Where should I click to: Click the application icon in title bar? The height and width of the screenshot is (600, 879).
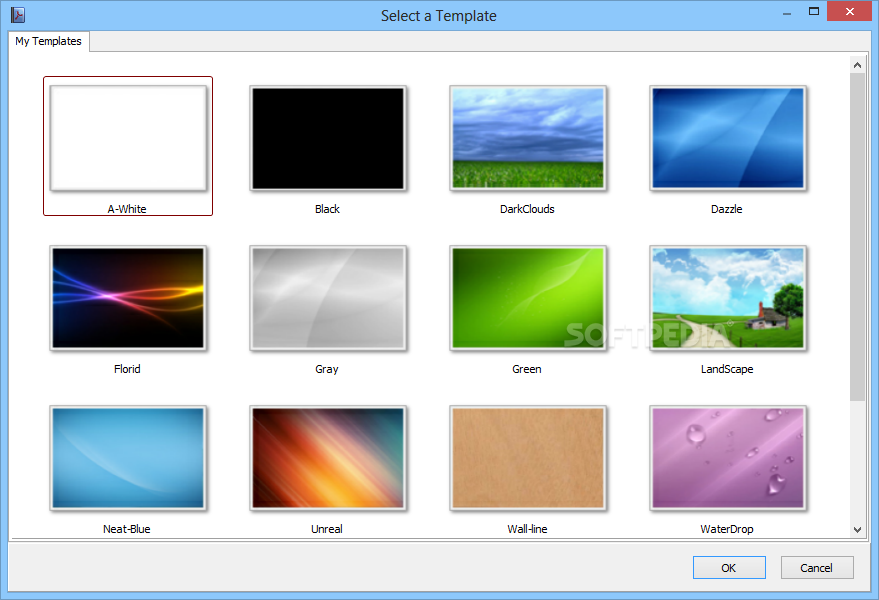[18, 15]
